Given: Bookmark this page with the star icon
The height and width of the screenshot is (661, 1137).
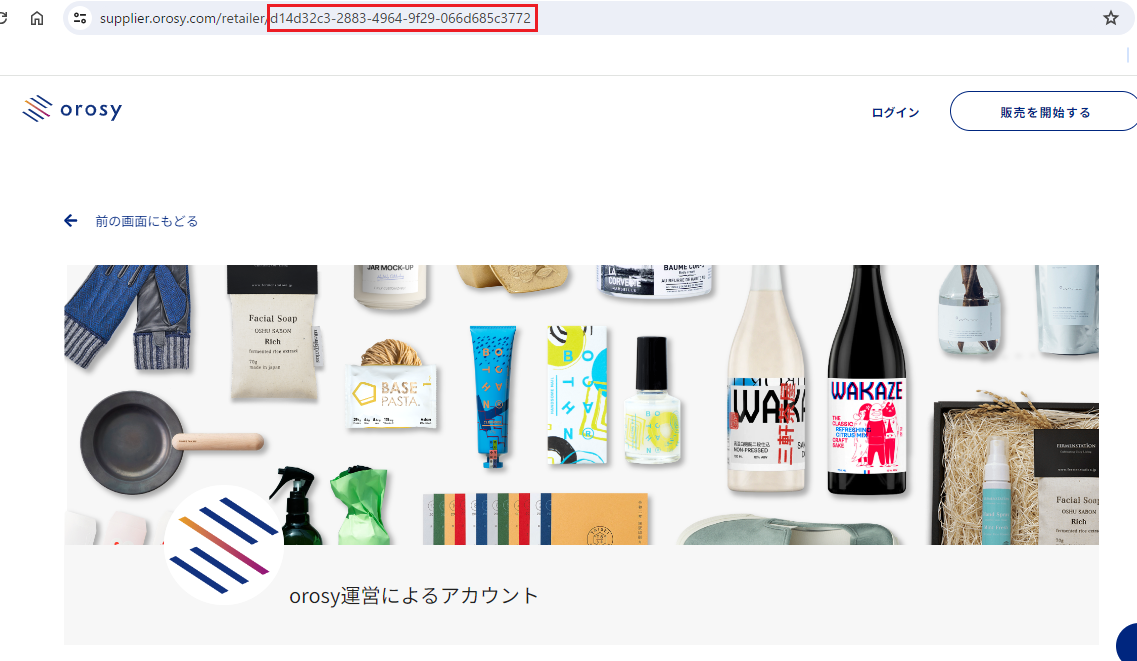Looking at the screenshot, I should [x=1111, y=18].
